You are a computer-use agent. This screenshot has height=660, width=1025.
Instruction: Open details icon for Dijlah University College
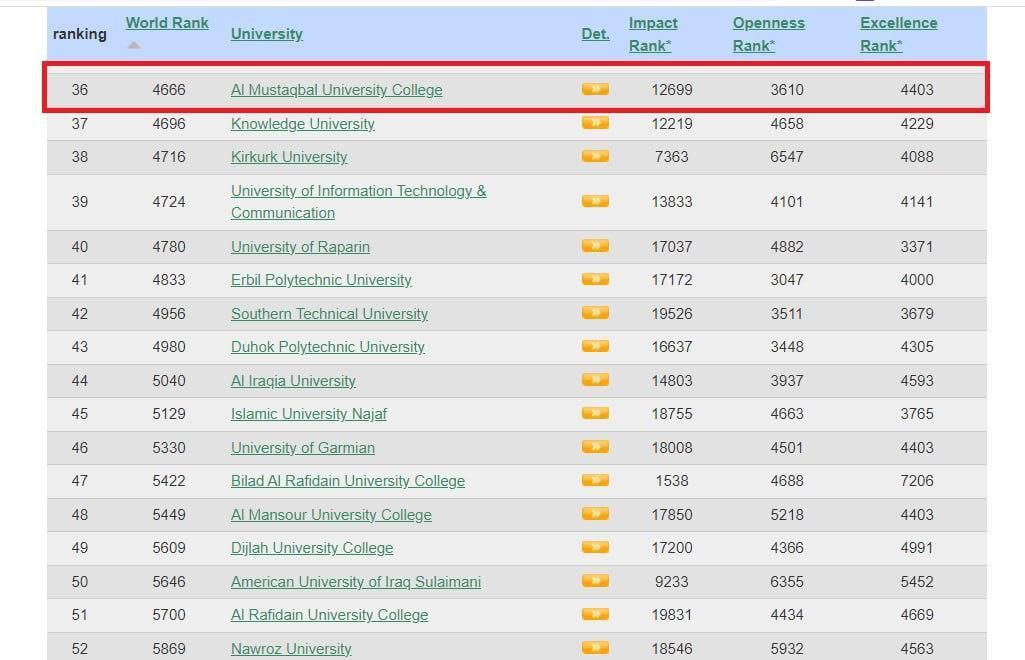pos(595,547)
